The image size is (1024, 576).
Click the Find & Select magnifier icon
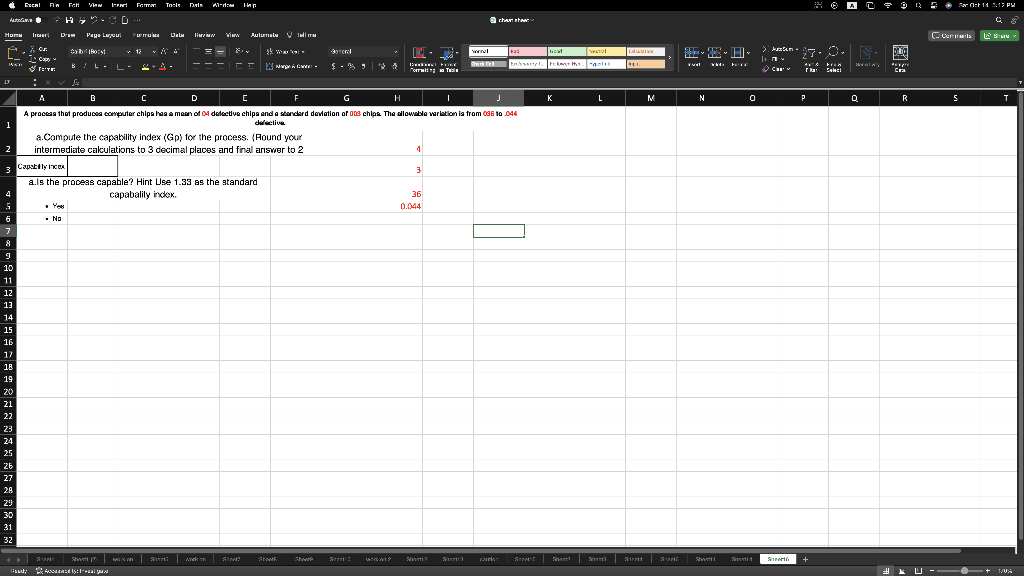tap(833, 52)
